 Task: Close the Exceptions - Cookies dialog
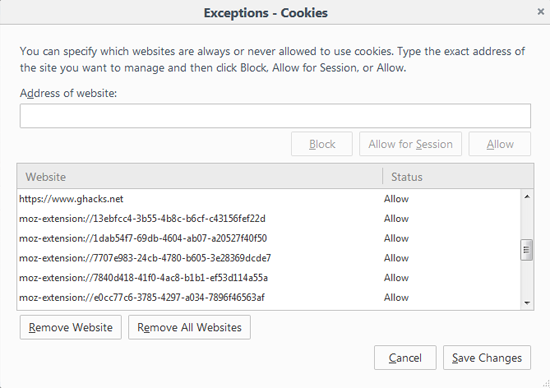click(541, 12)
